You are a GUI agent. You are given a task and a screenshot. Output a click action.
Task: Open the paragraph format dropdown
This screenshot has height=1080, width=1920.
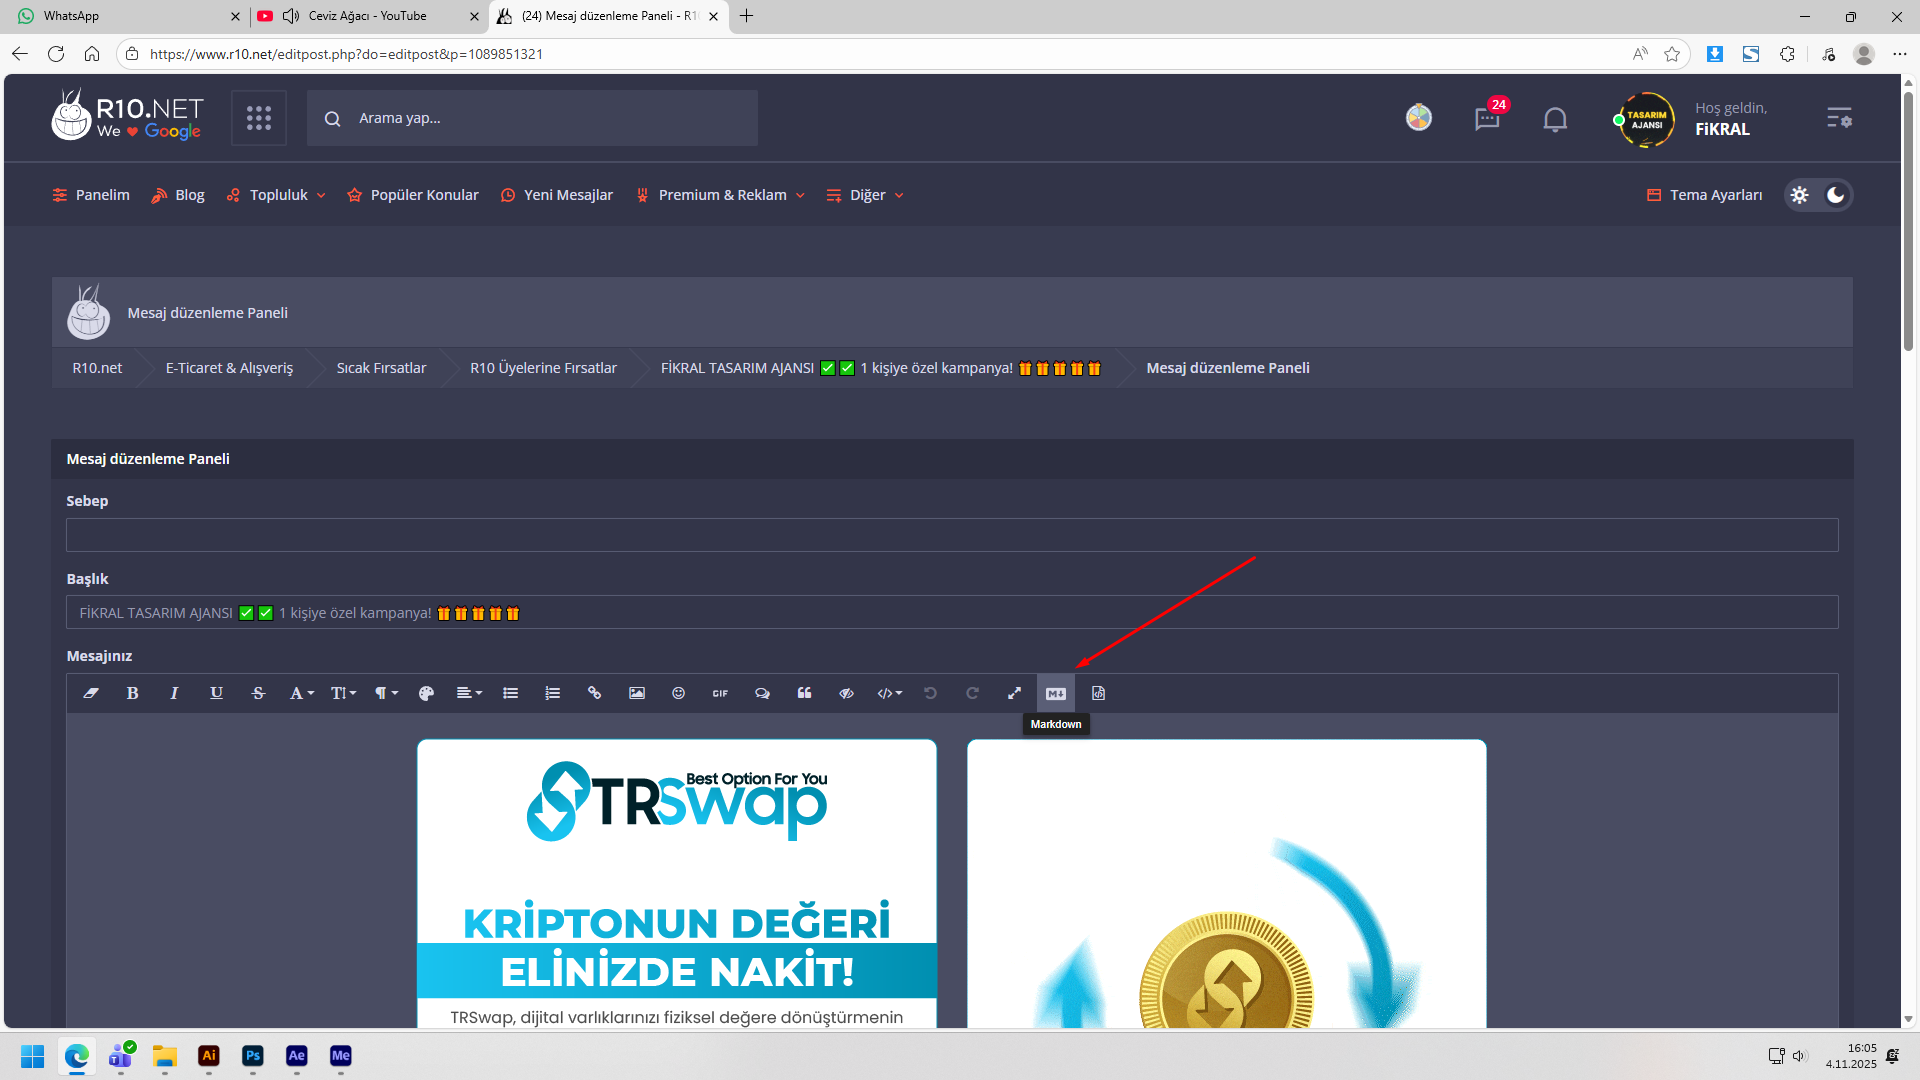coord(386,693)
